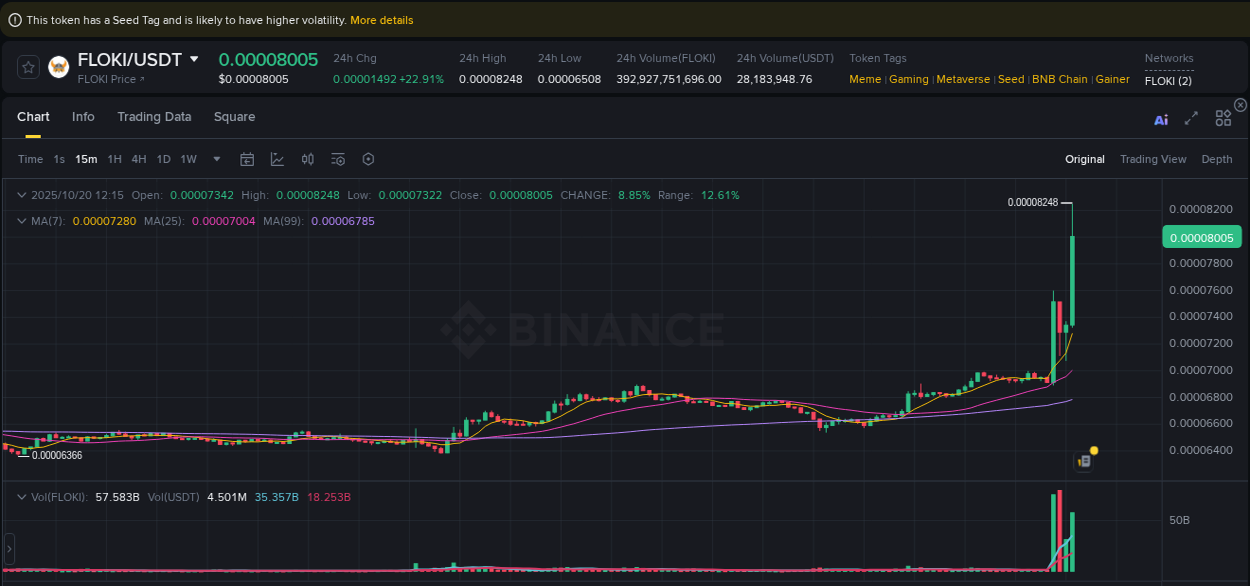Open the jump-to-date calendar icon

(247, 159)
